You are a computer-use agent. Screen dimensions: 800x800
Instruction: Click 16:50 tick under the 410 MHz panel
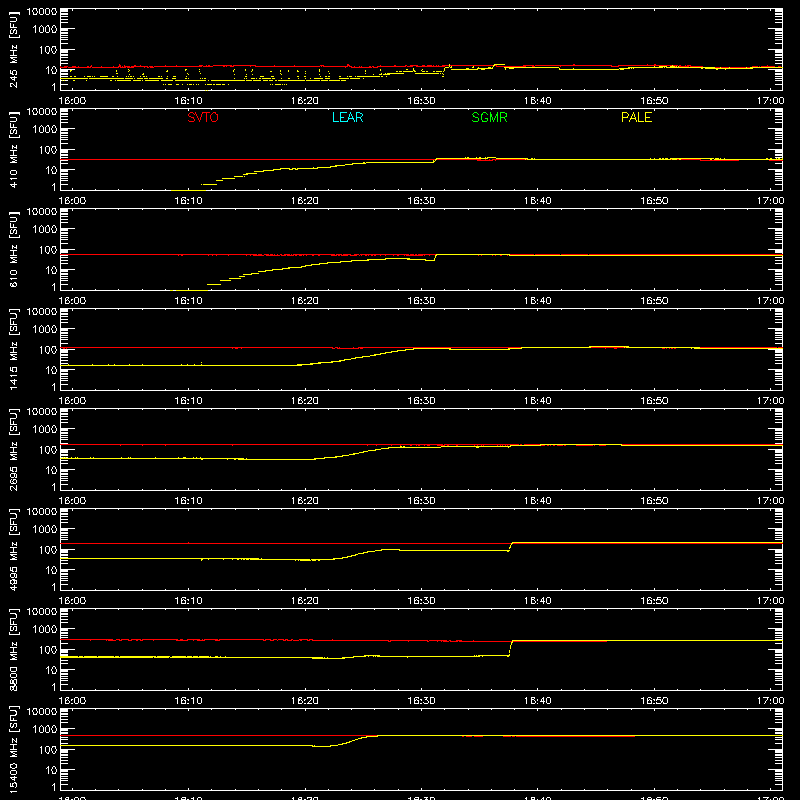coord(654,201)
